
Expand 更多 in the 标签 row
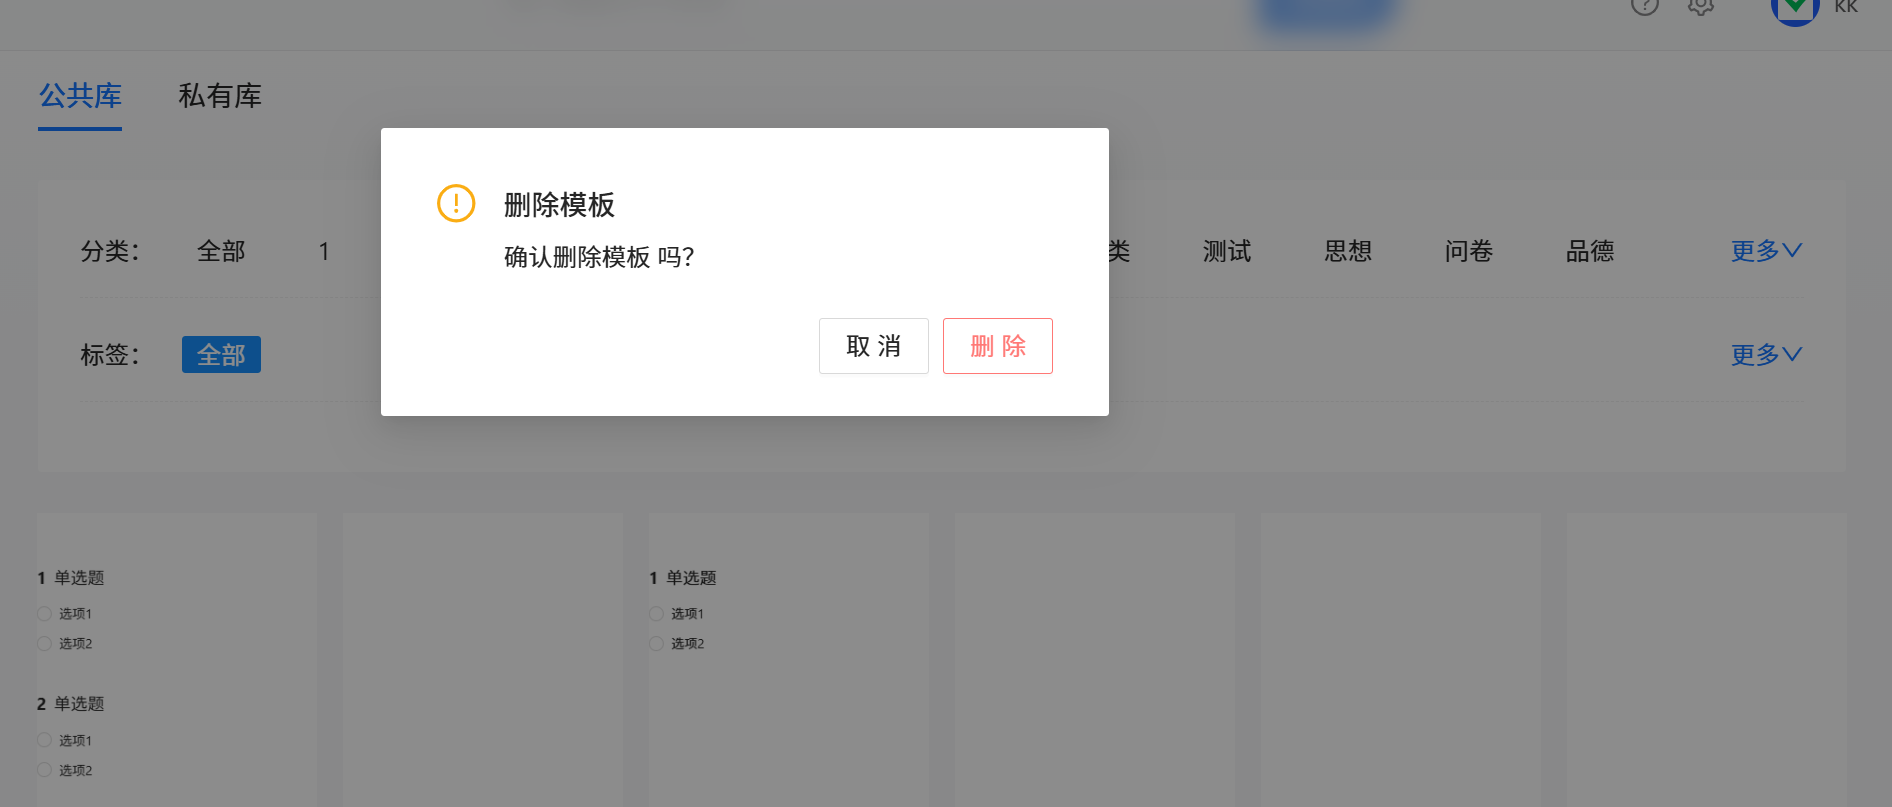pyautogui.click(x=1766, y=355)
